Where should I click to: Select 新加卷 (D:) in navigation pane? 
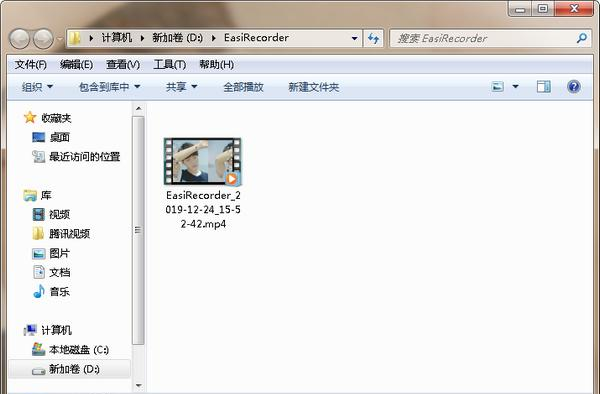pos(74,369)
